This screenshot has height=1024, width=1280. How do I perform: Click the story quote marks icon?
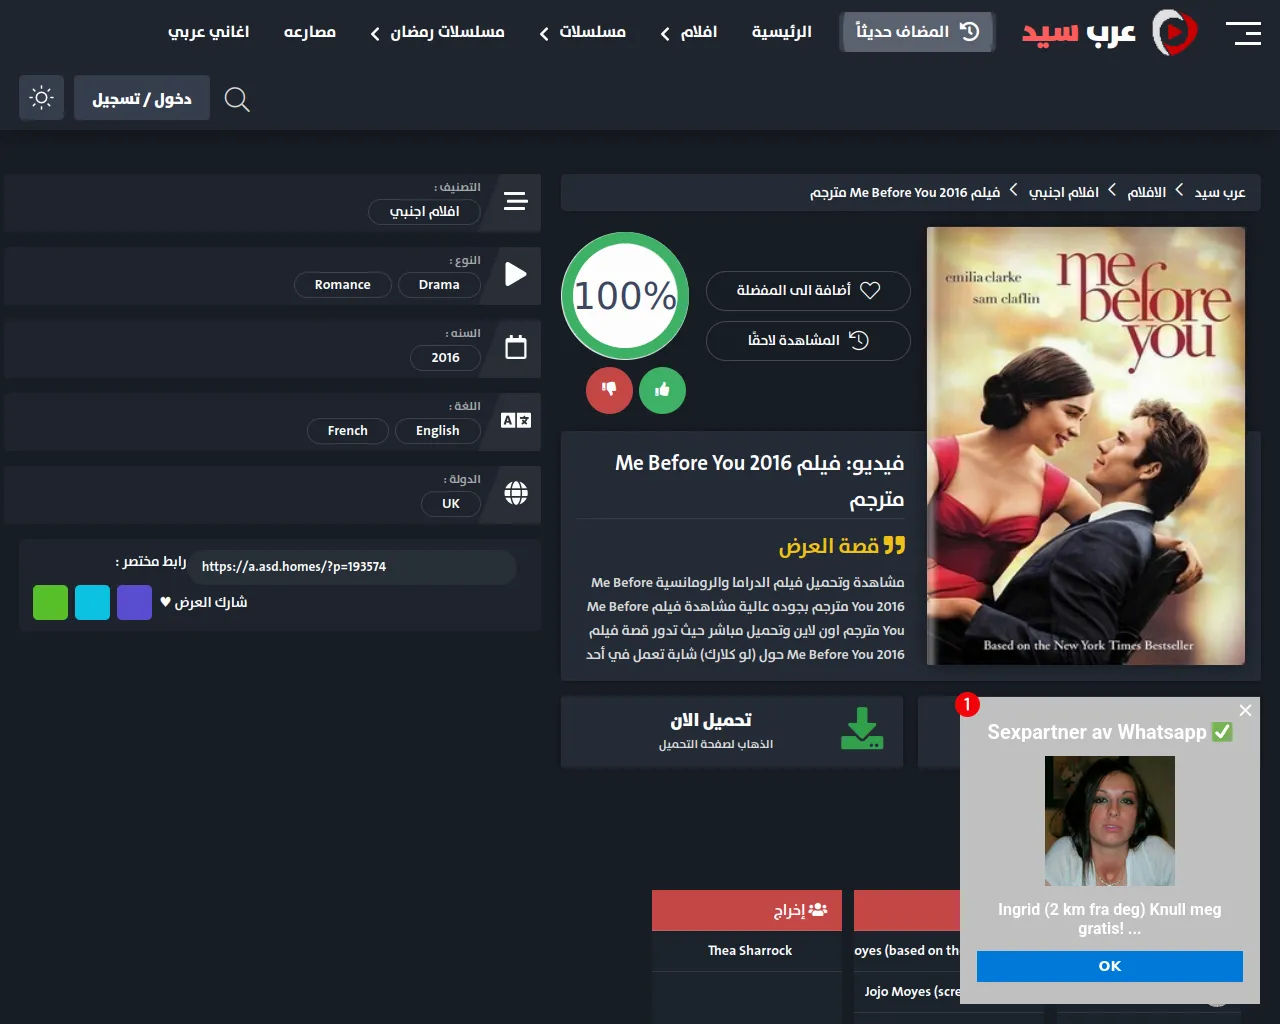click(894, 545)
